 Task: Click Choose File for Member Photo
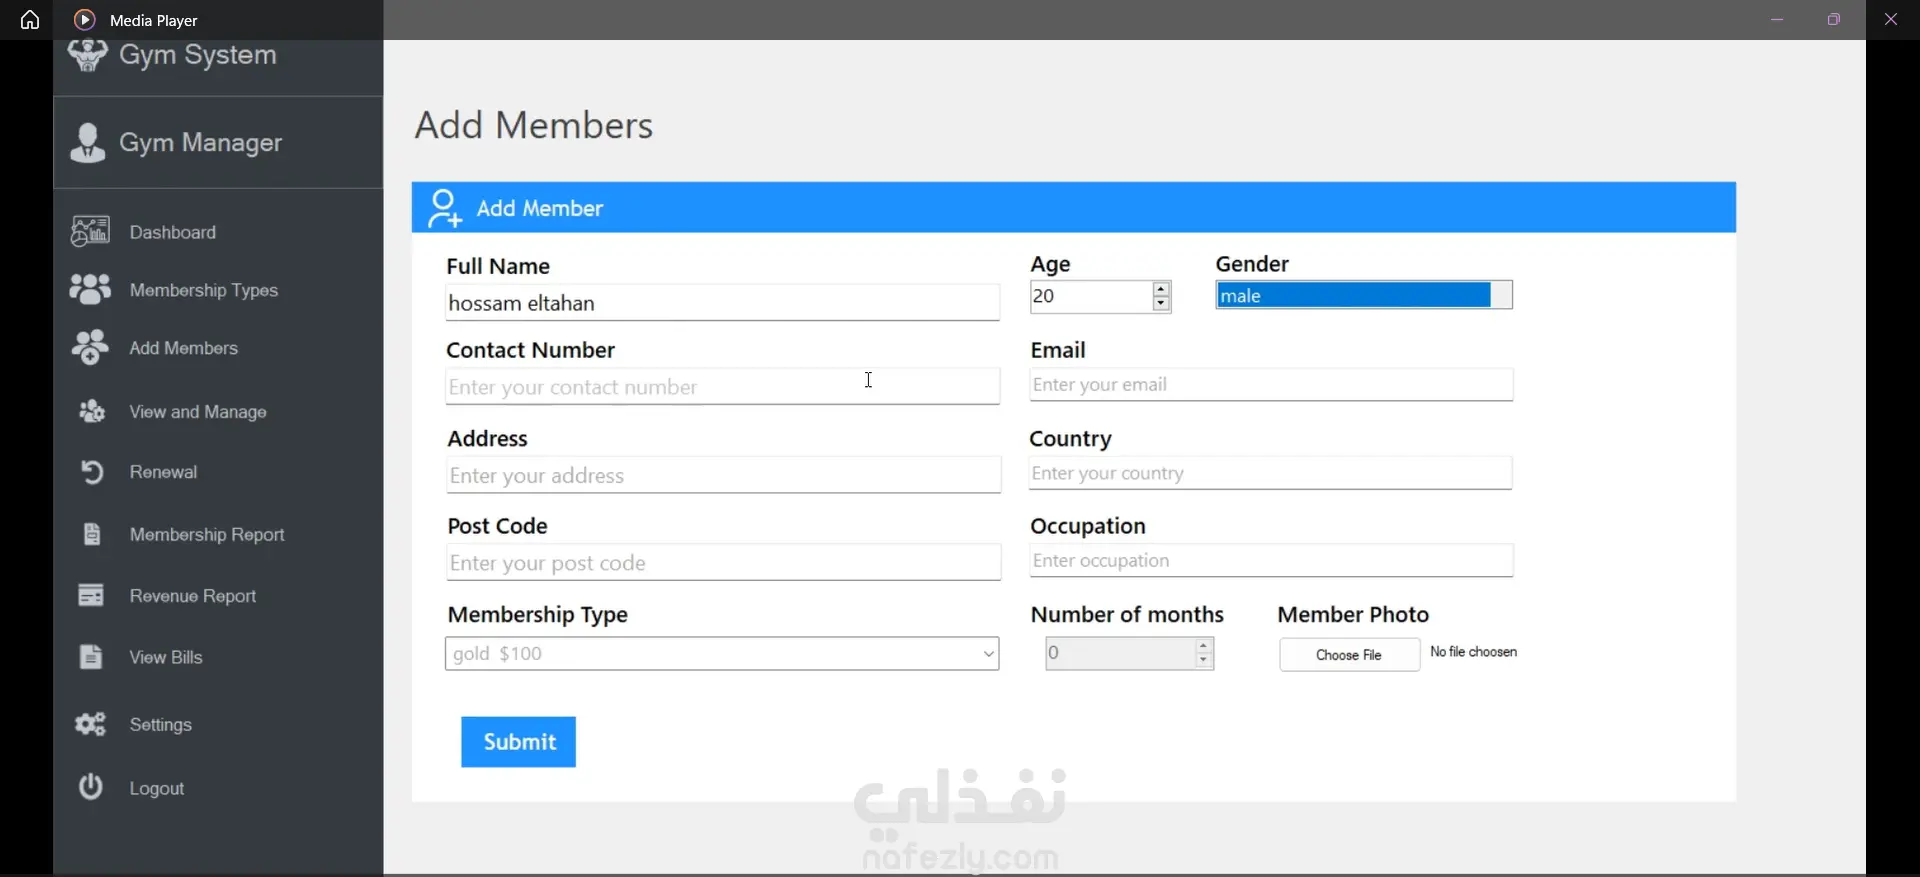point(1349,655)
